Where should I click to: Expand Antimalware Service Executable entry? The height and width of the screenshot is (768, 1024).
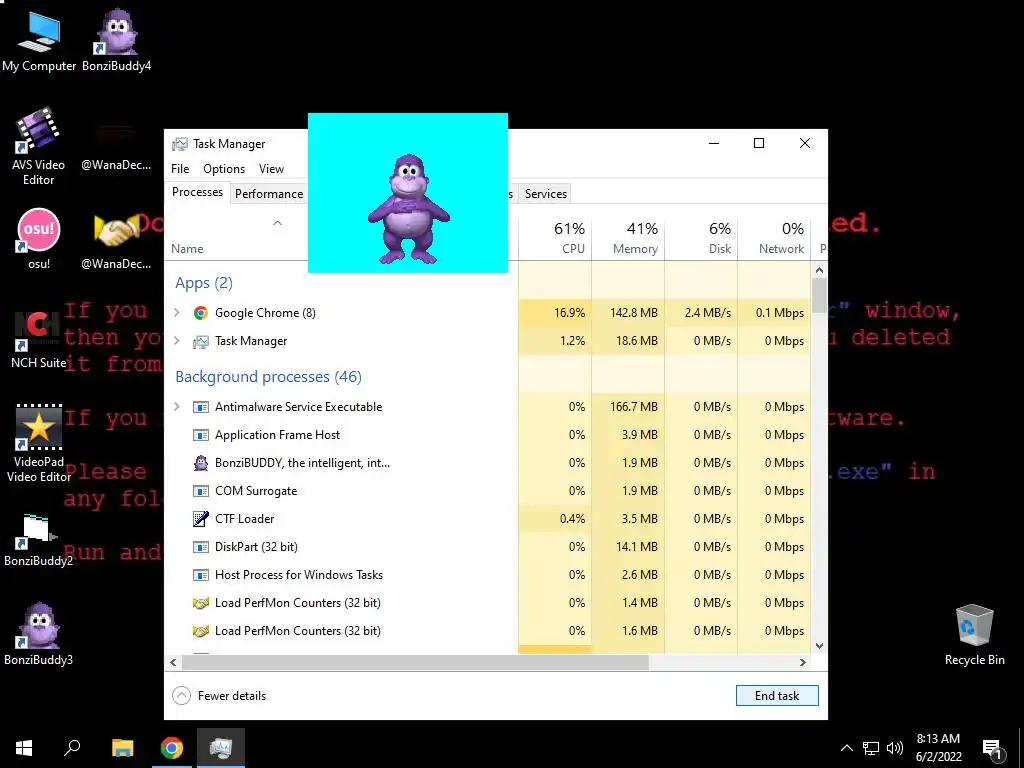[x=176, y=407]
